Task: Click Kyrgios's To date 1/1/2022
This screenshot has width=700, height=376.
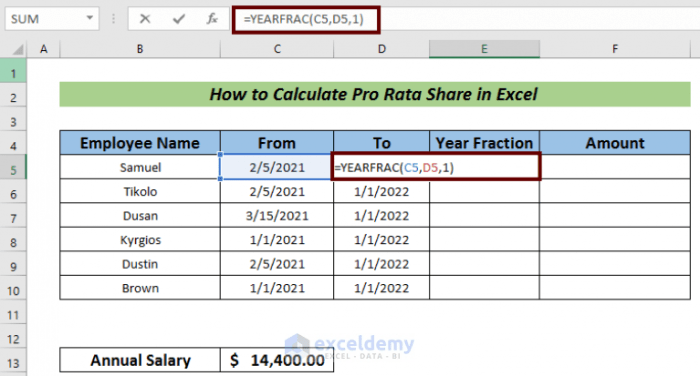Action: point(382,239)
